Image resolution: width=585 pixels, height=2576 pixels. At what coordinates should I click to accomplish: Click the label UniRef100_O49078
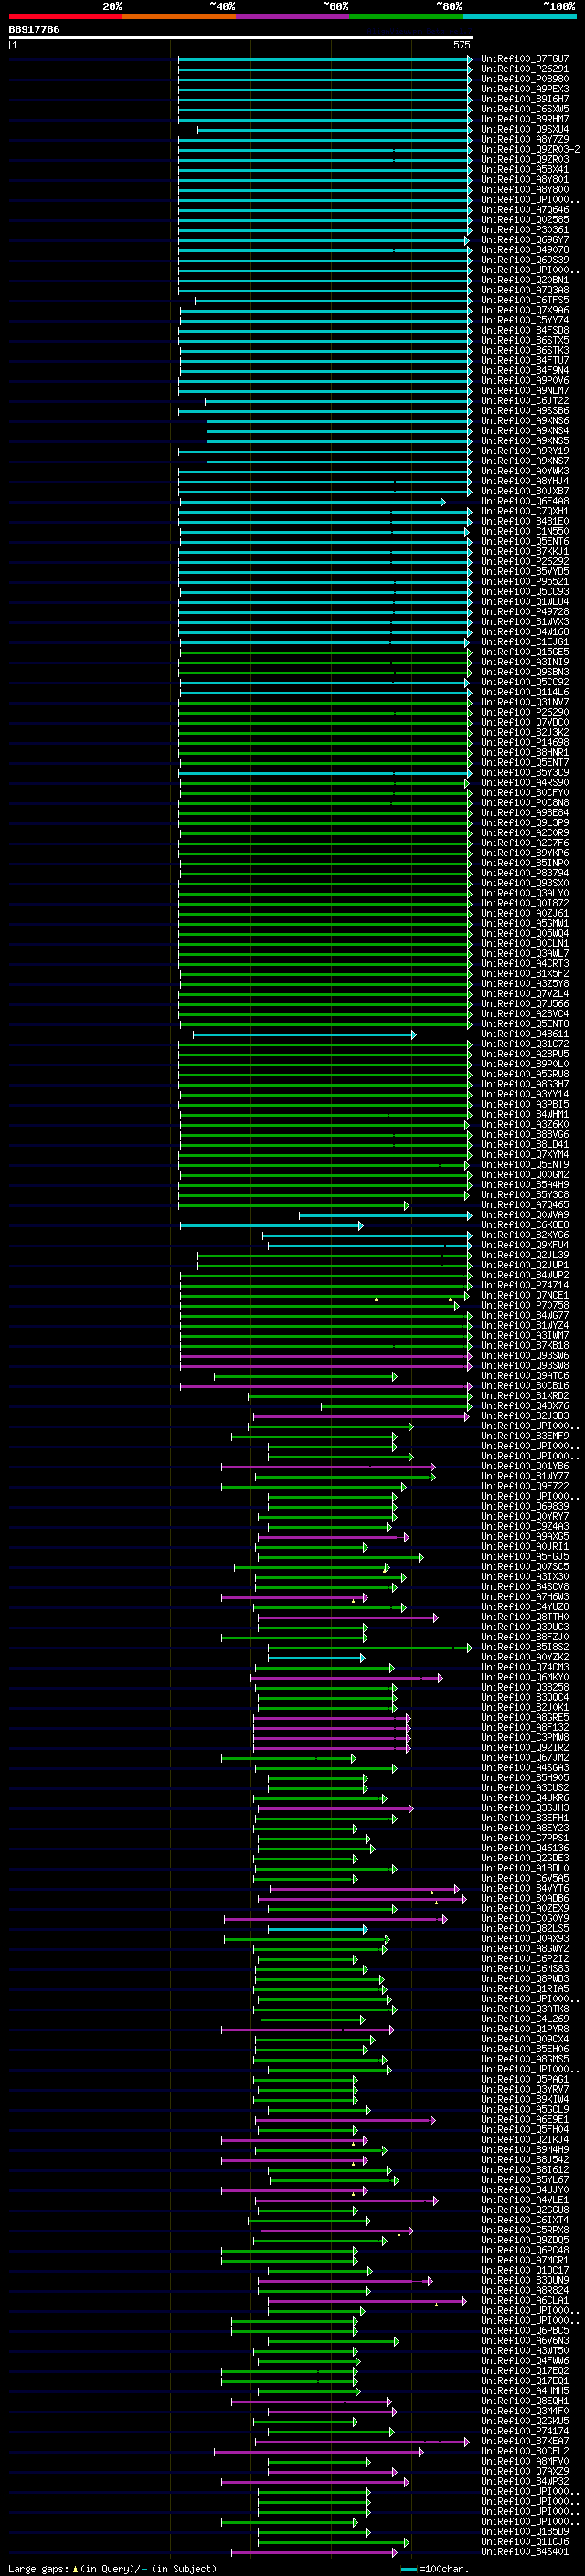pyautogui.click(x=524, y=250)
